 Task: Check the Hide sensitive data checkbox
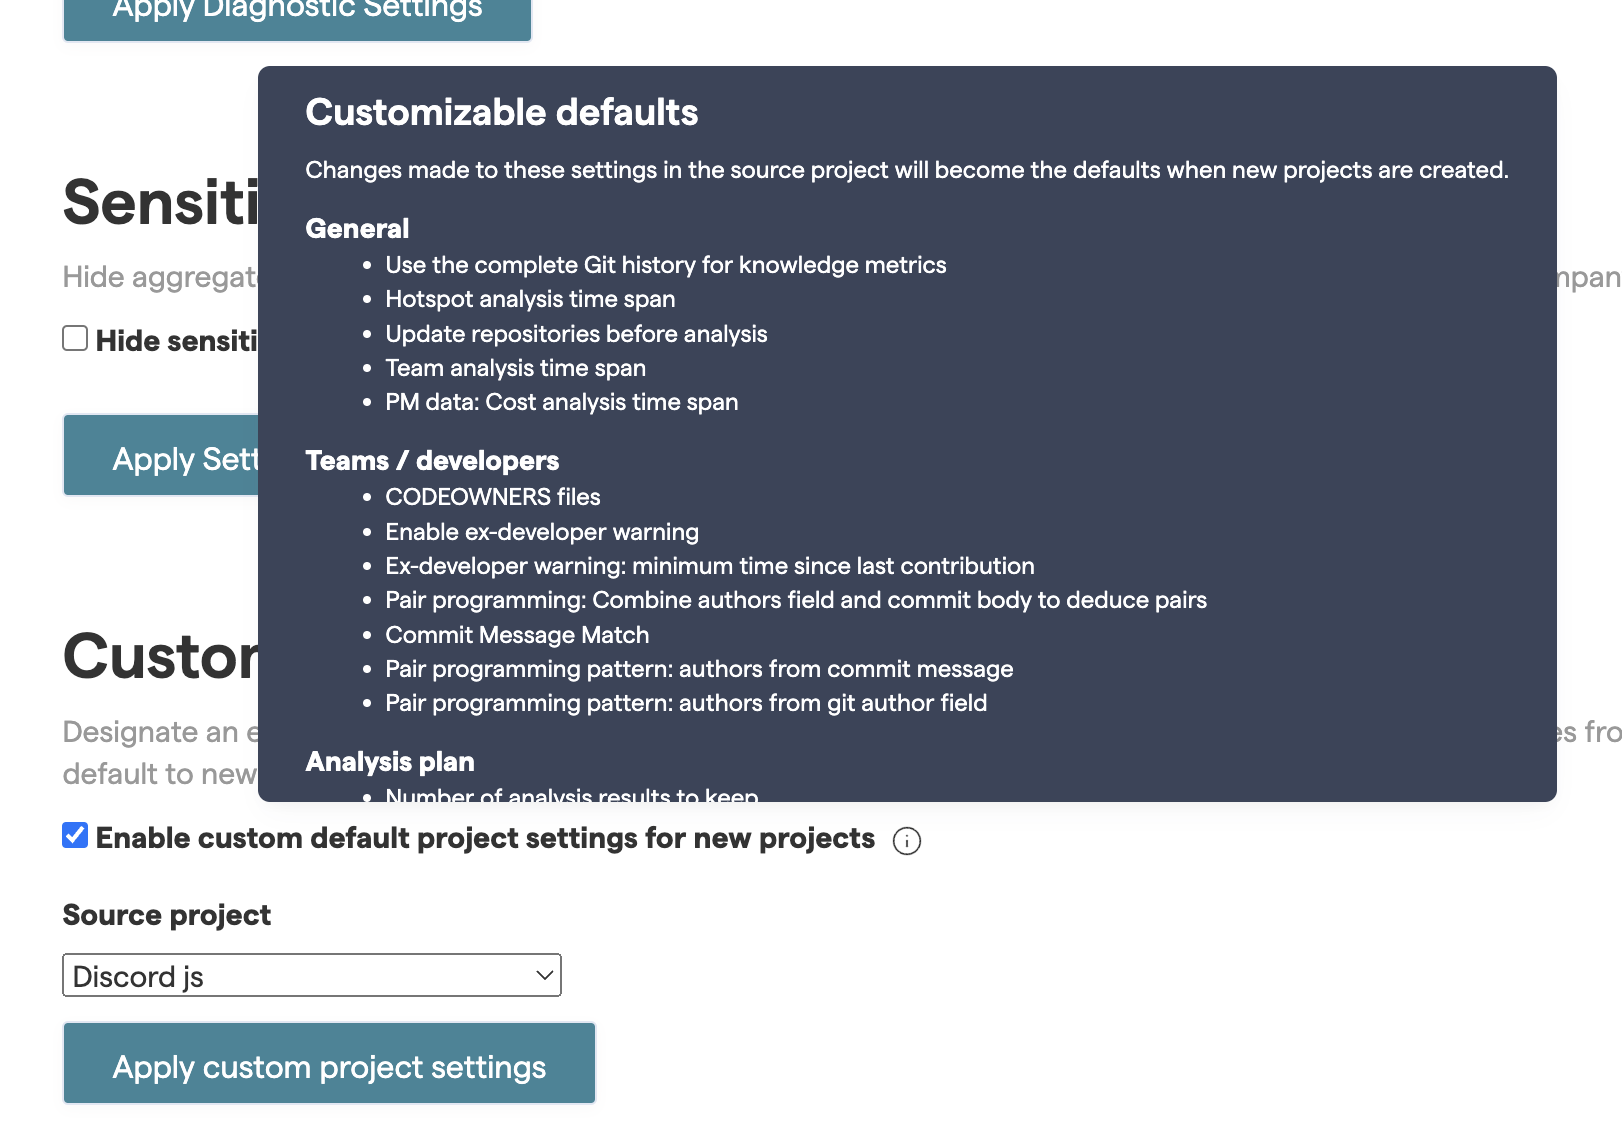pyautogui.click(x=75, y=339)
